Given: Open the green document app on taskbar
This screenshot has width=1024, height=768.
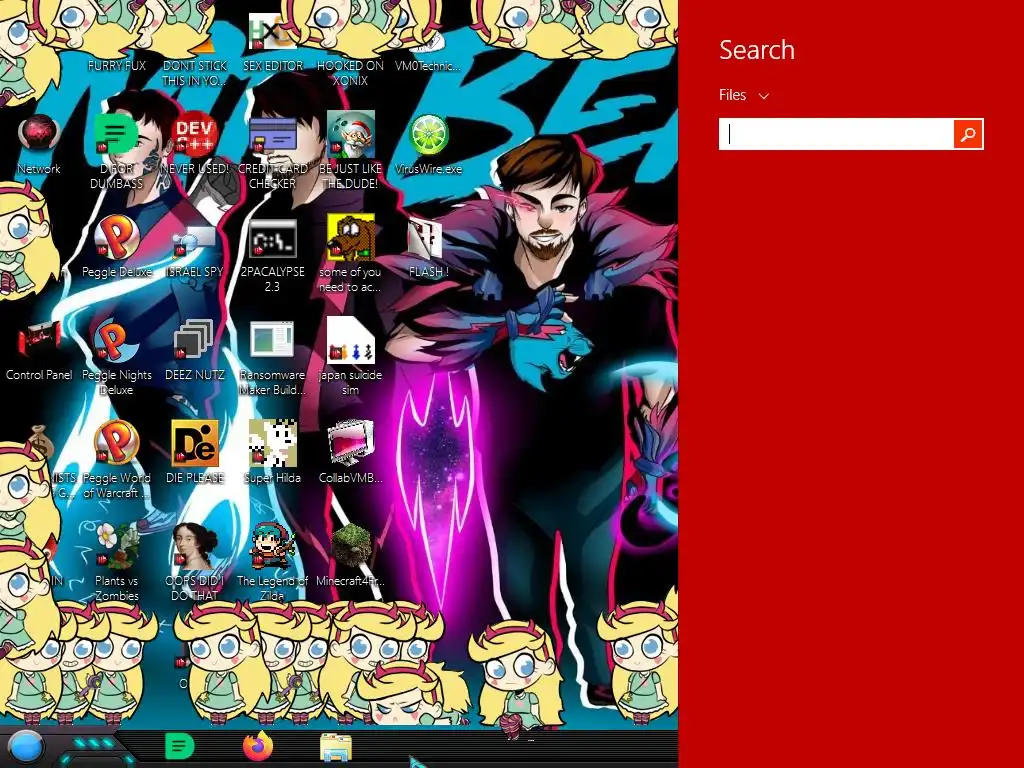Looking at the screenshot, I should tap(180, 746).
